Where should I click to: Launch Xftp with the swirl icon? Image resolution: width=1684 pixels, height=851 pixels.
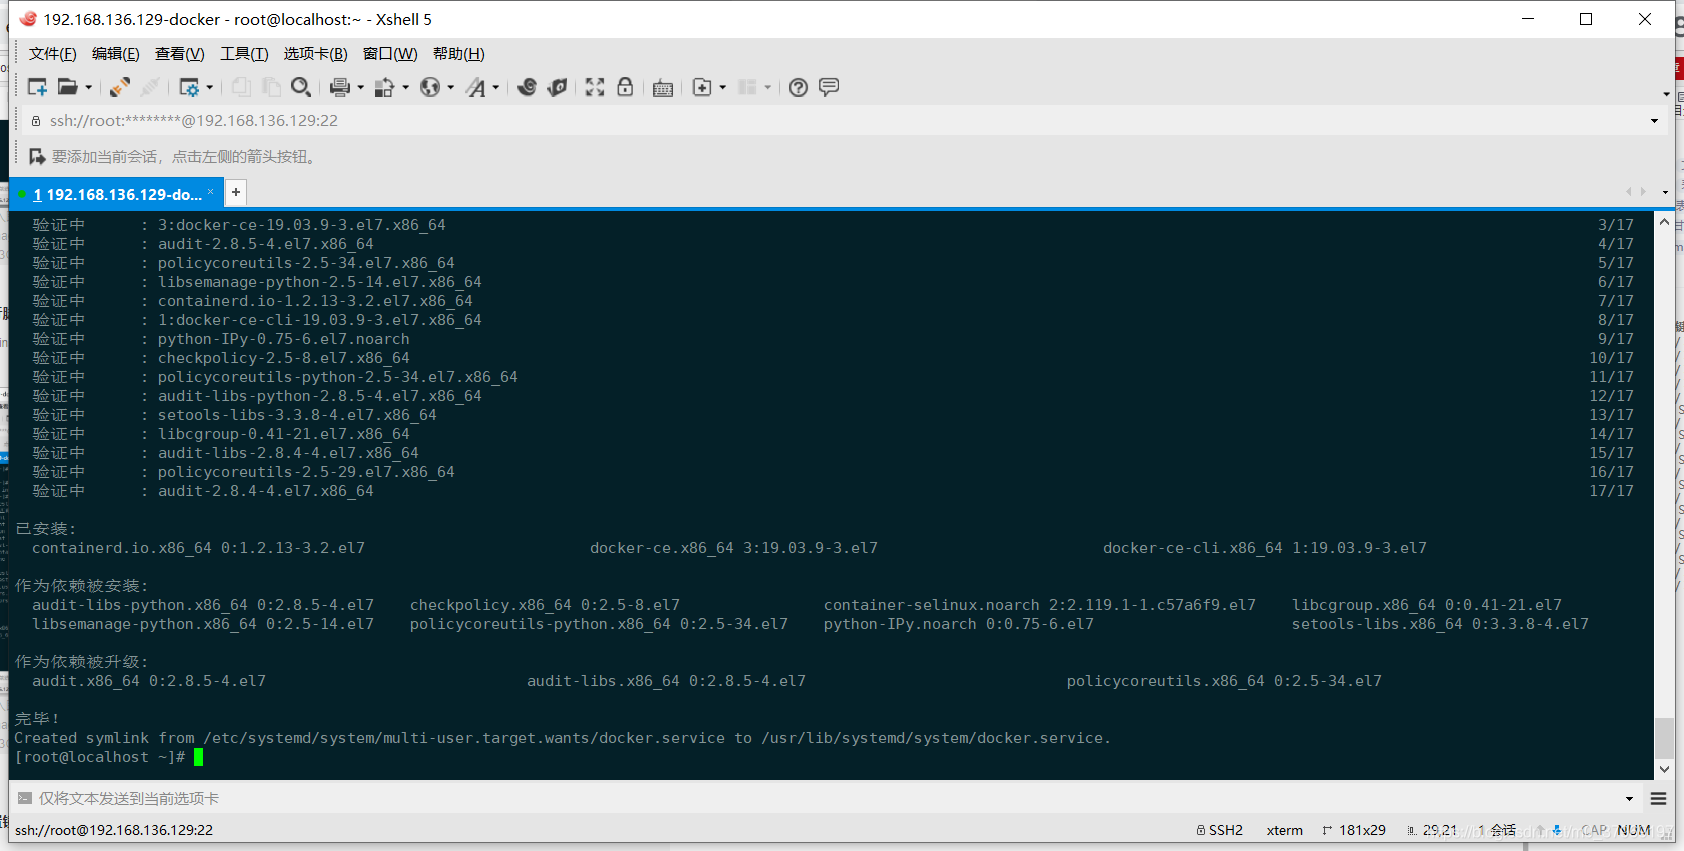(527, 87)
